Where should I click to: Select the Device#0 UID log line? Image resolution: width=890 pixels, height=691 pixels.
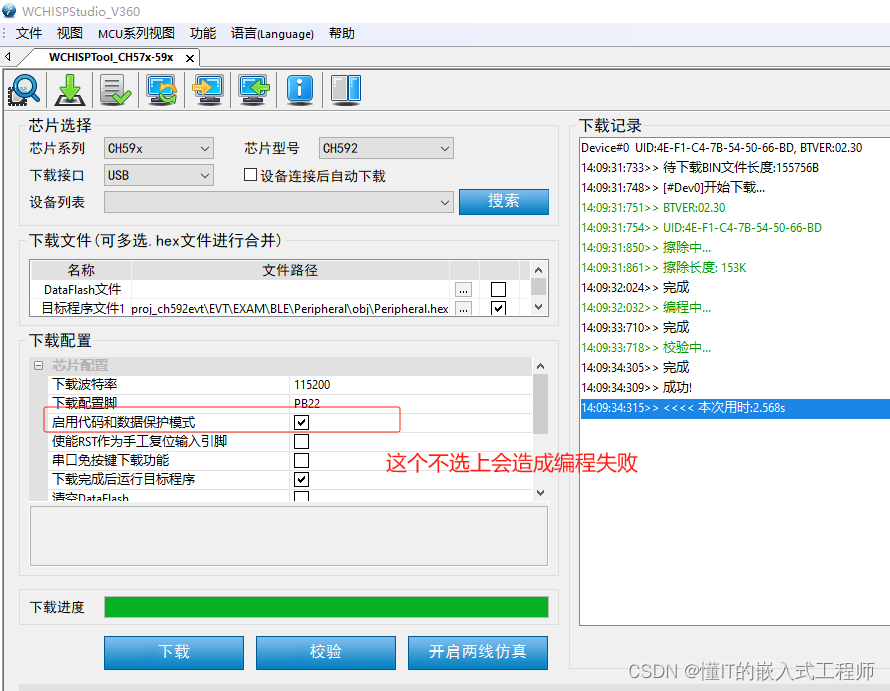click(735, 148)
